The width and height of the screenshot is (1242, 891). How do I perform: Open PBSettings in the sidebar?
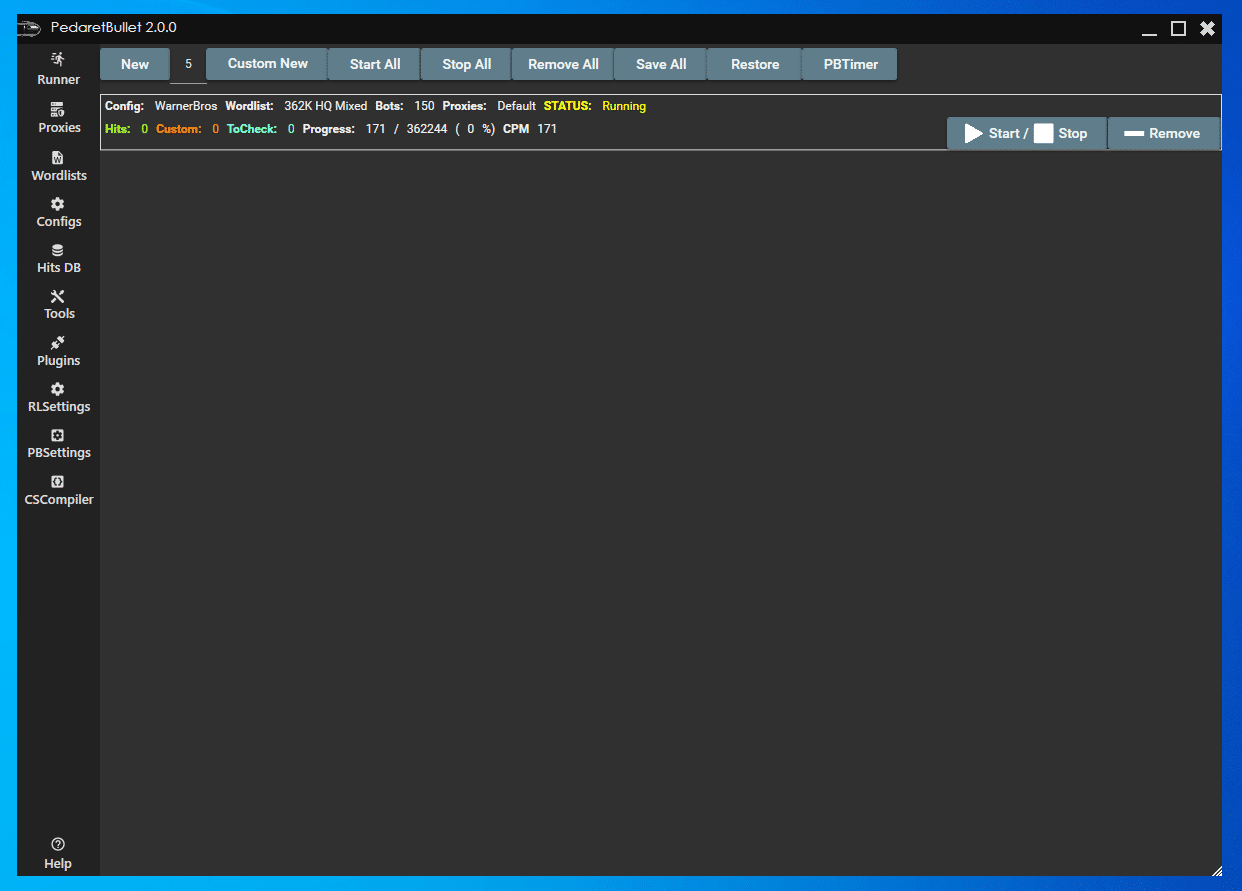pyautogui.click(x=58, y=443)
